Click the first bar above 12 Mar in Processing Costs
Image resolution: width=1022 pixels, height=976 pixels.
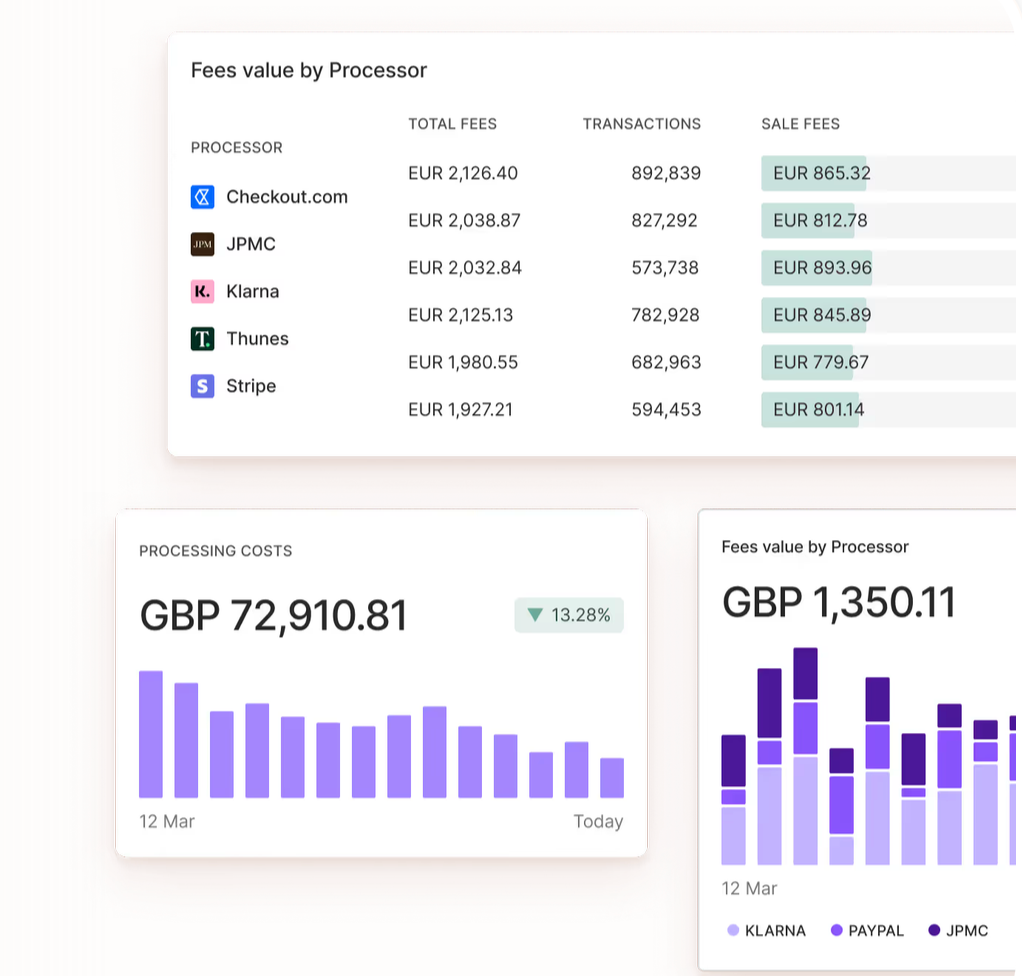click(151, 734)
